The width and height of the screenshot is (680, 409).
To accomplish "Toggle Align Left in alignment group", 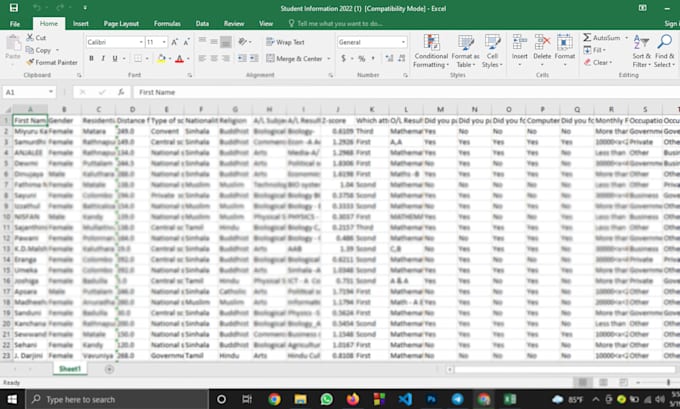I will (x=202, y=59).
